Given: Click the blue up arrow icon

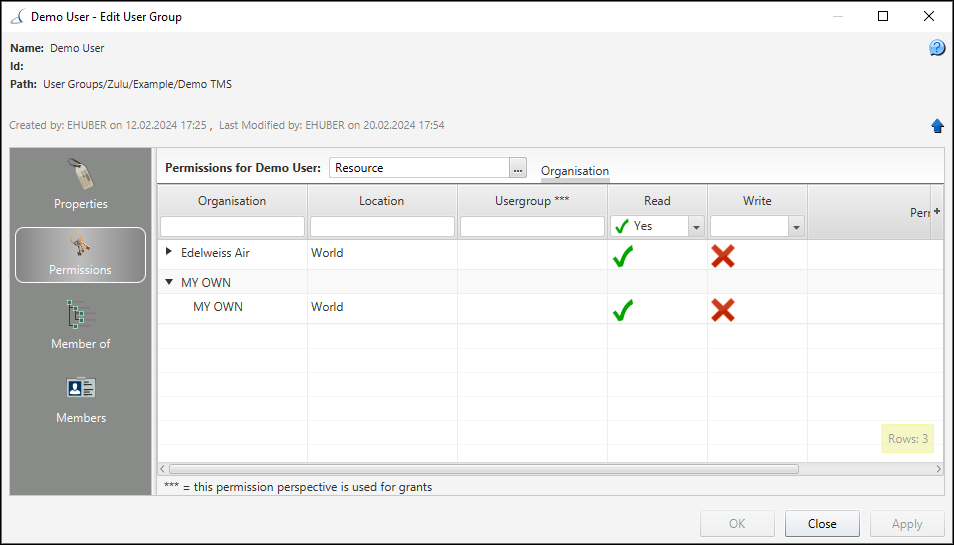Looking at the screenshot, I should (937, 126).
